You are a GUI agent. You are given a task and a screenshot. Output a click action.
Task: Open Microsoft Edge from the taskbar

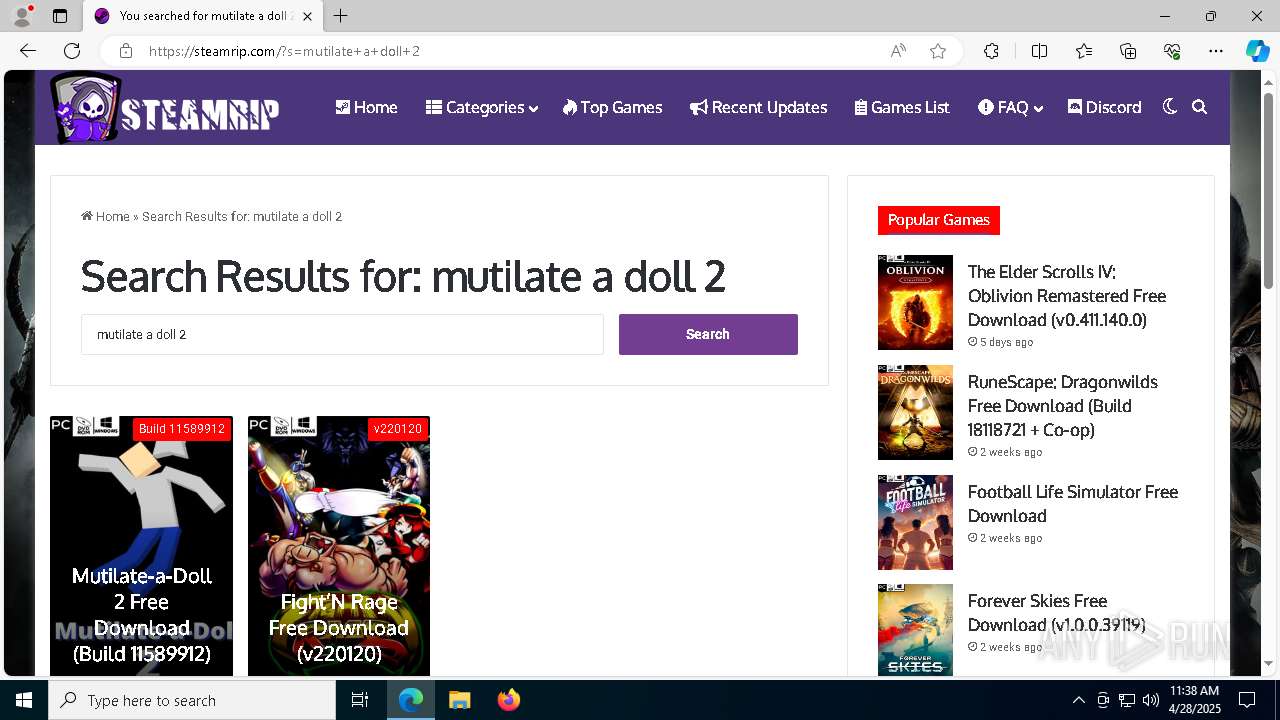tap(411, 700)
